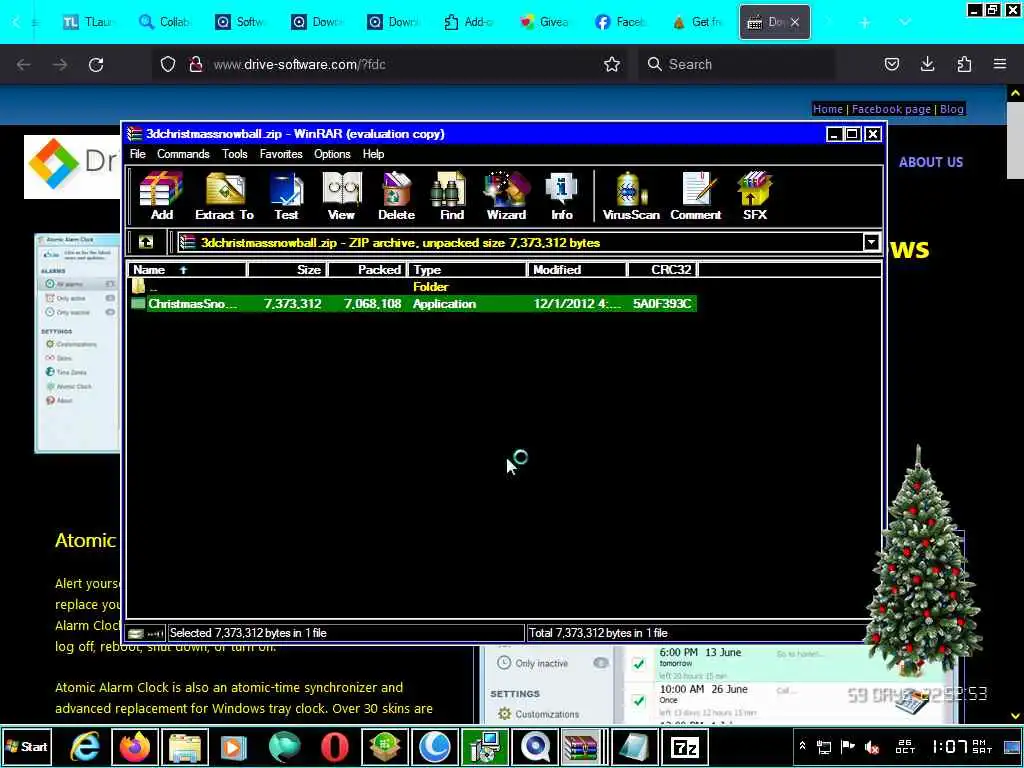Open Internet Explorer from the taskbar
1024x768 pixels.
[86, 746]
